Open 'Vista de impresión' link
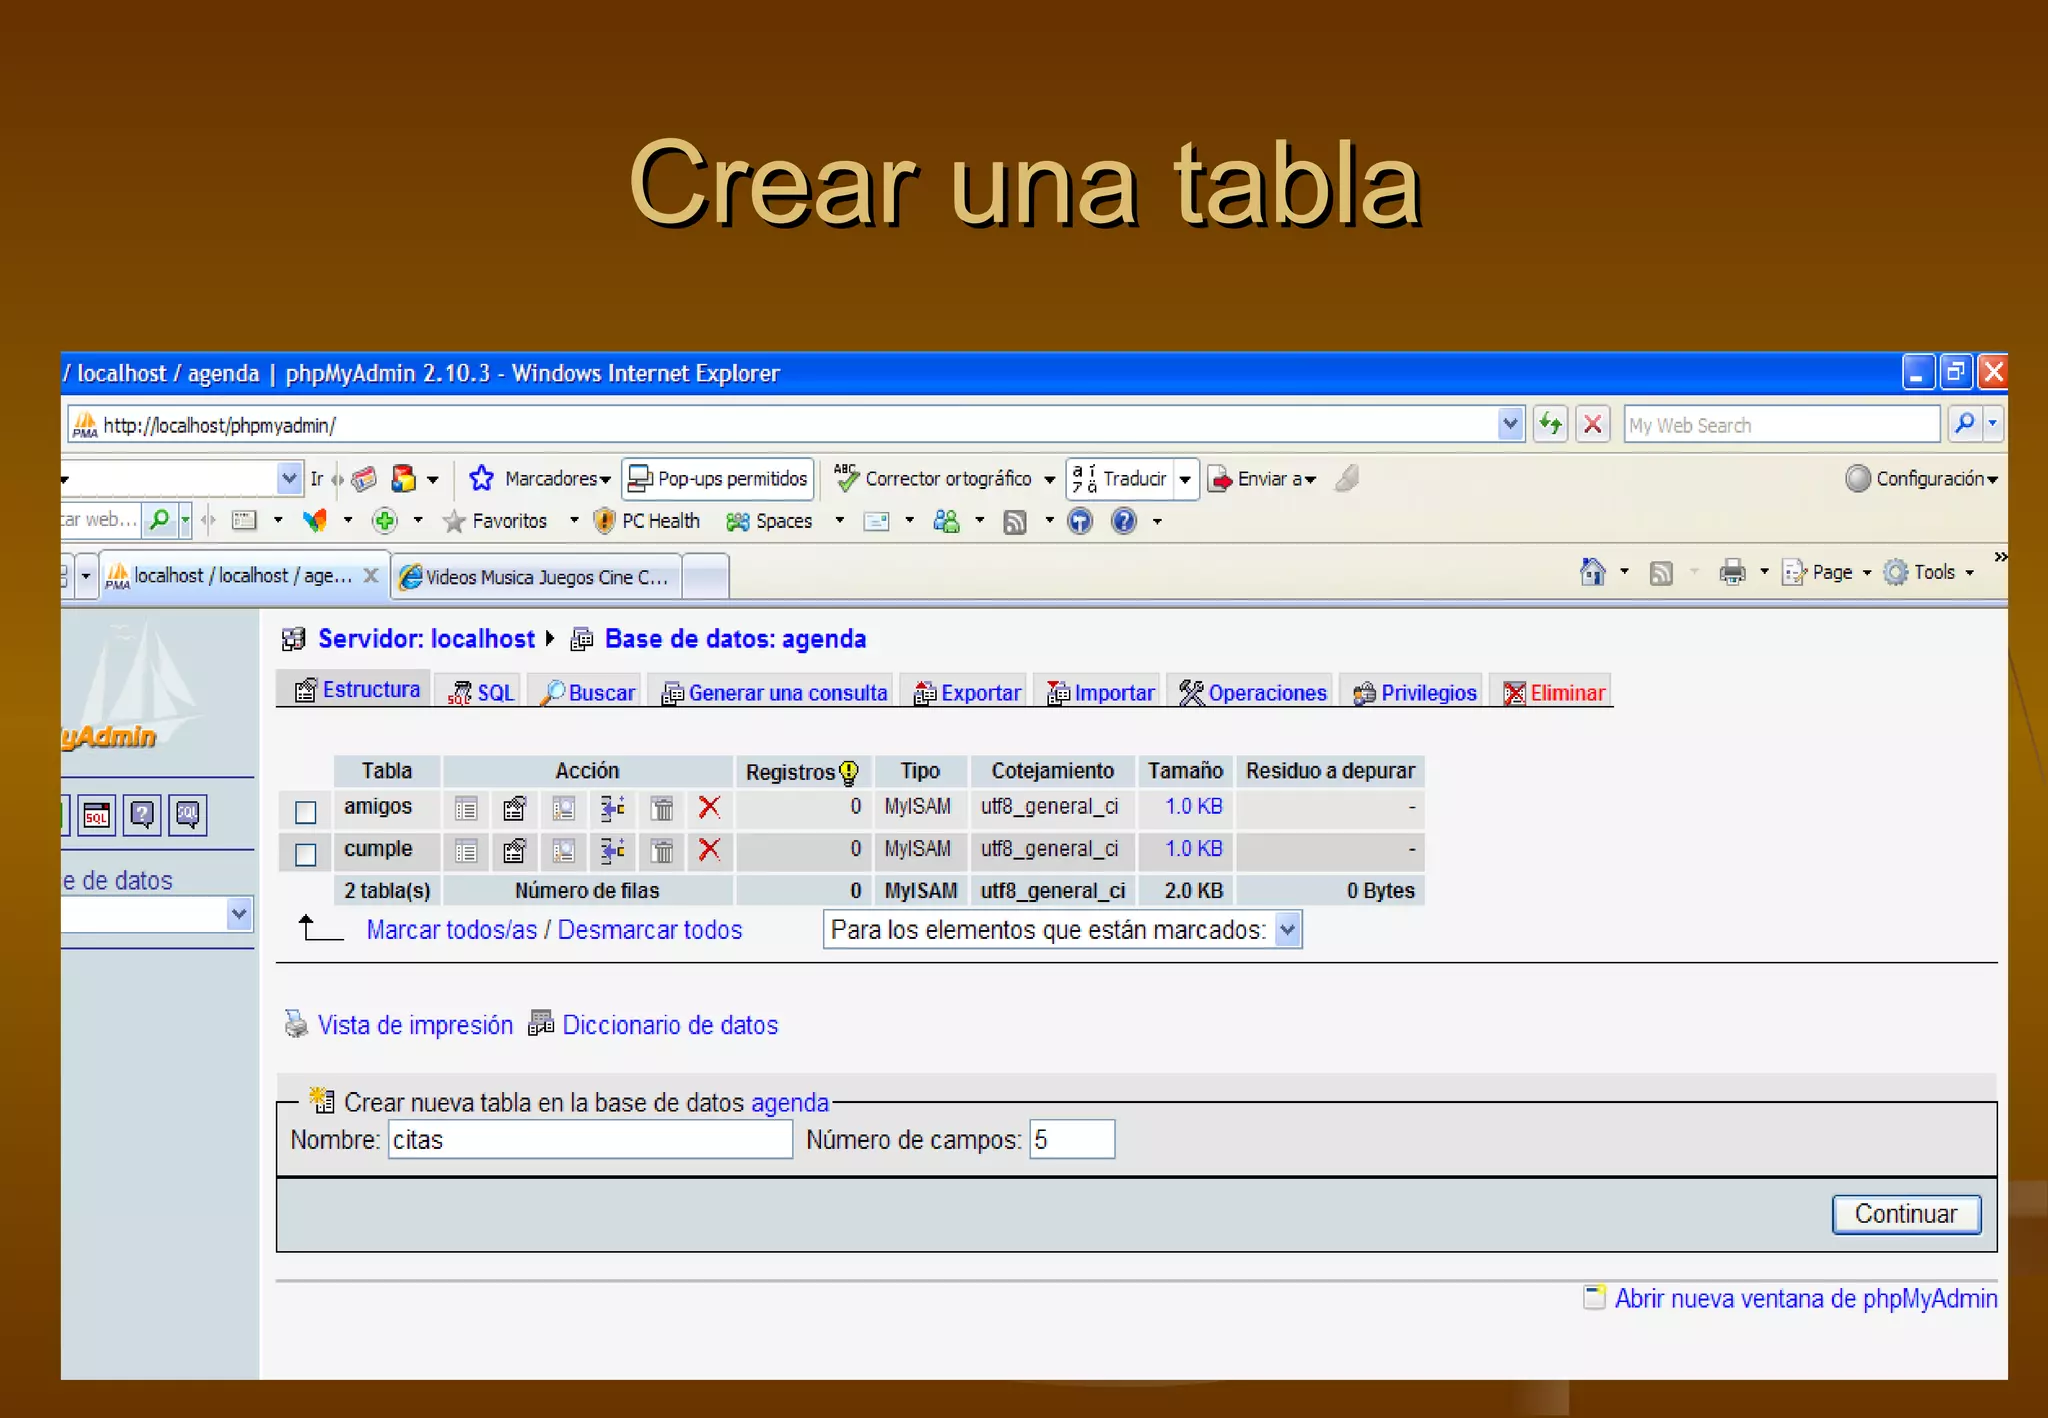This screenshot has height=1418, width=2048. [x=415, y=1025]
